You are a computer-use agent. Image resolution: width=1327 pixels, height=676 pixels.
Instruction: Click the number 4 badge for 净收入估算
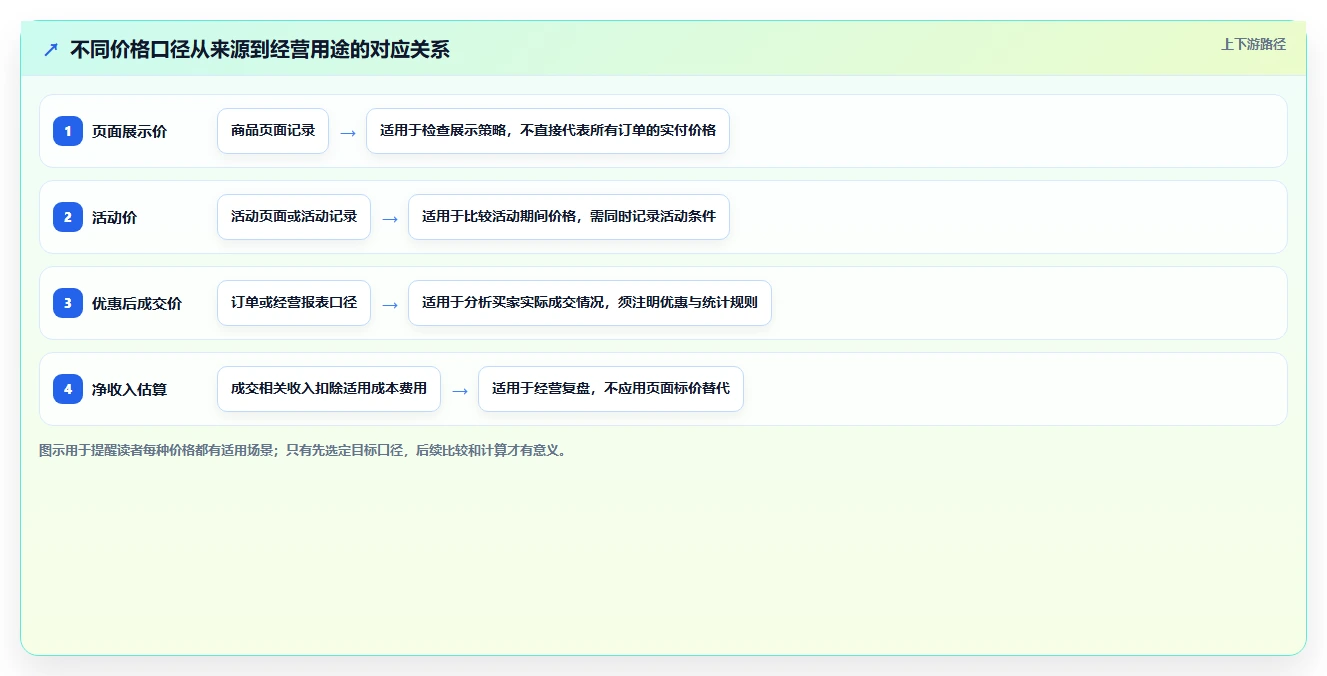(x=68, y=389)
